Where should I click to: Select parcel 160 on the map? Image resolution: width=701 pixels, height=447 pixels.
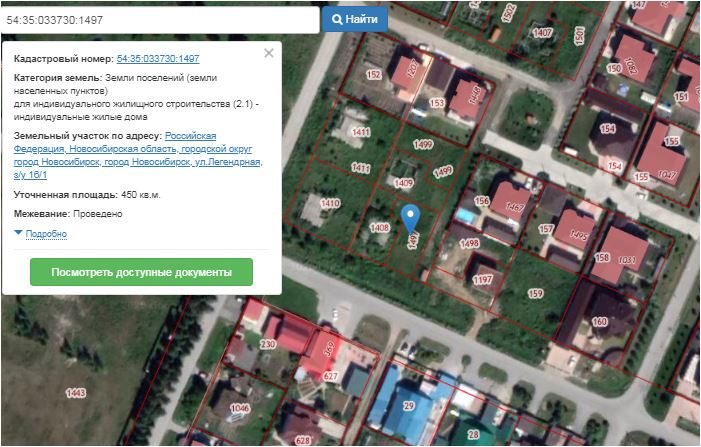[599, 321]
